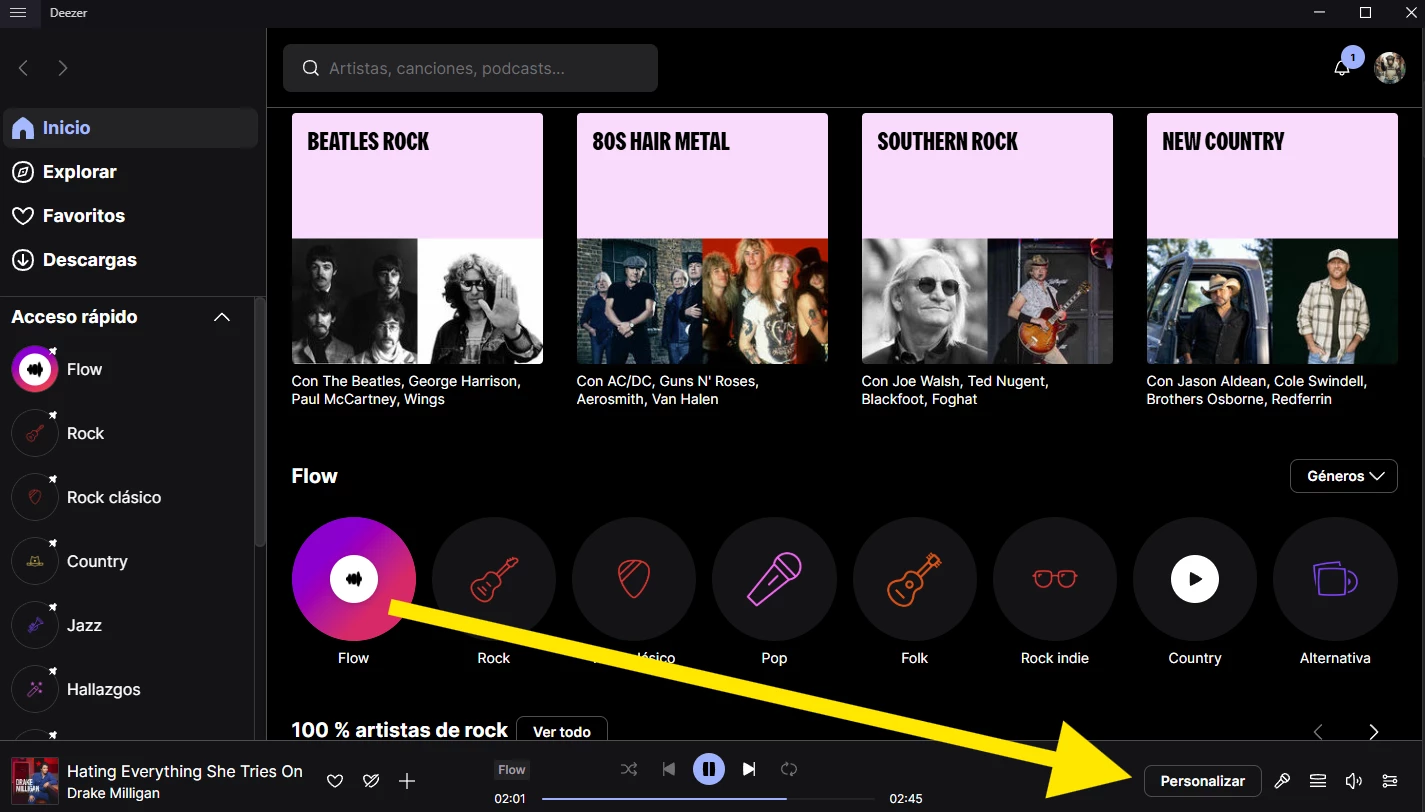Click the Flow section heading
1425x812 pixels.
[315, 476]
